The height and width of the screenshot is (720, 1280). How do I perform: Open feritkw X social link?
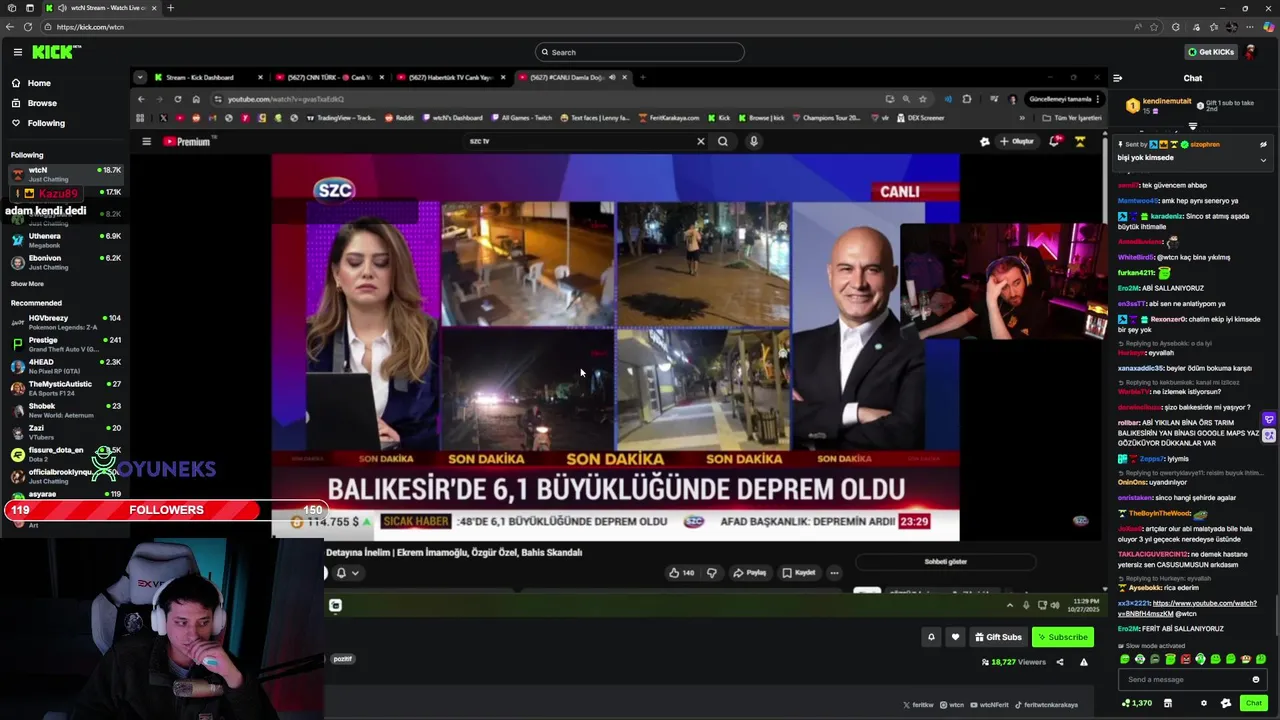pos(918,705)
